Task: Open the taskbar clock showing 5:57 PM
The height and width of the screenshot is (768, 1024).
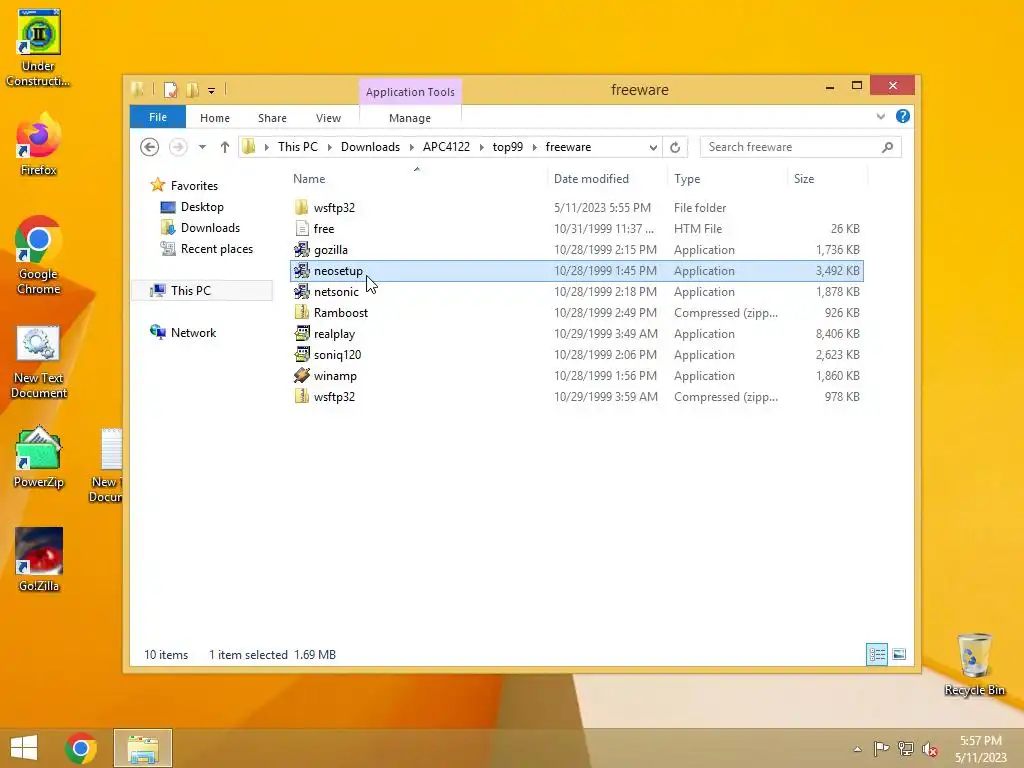Action: point(981,749)
